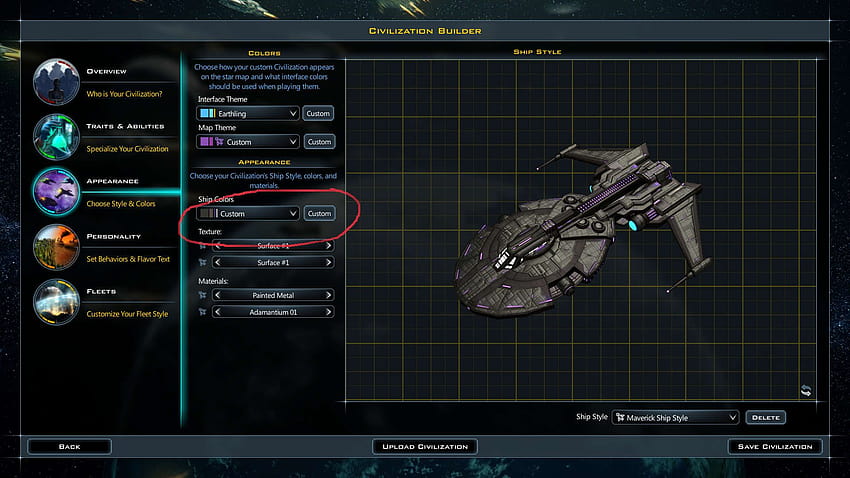The image size is (850, 478).
Task: Open the Personality landscape icon
Action: (56, 247)
